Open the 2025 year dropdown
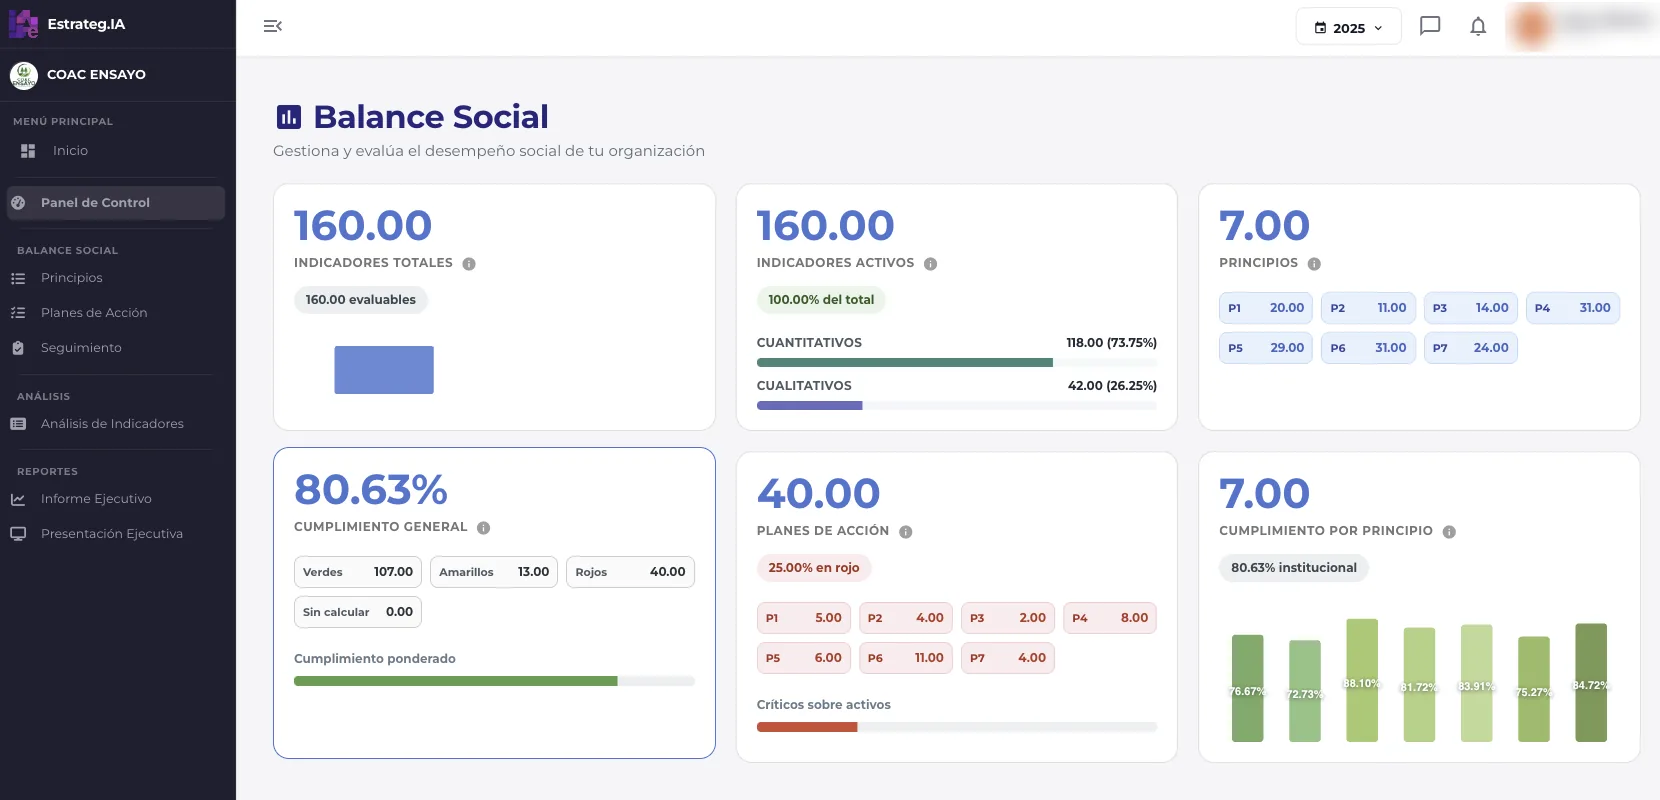 coord(1348,27)
